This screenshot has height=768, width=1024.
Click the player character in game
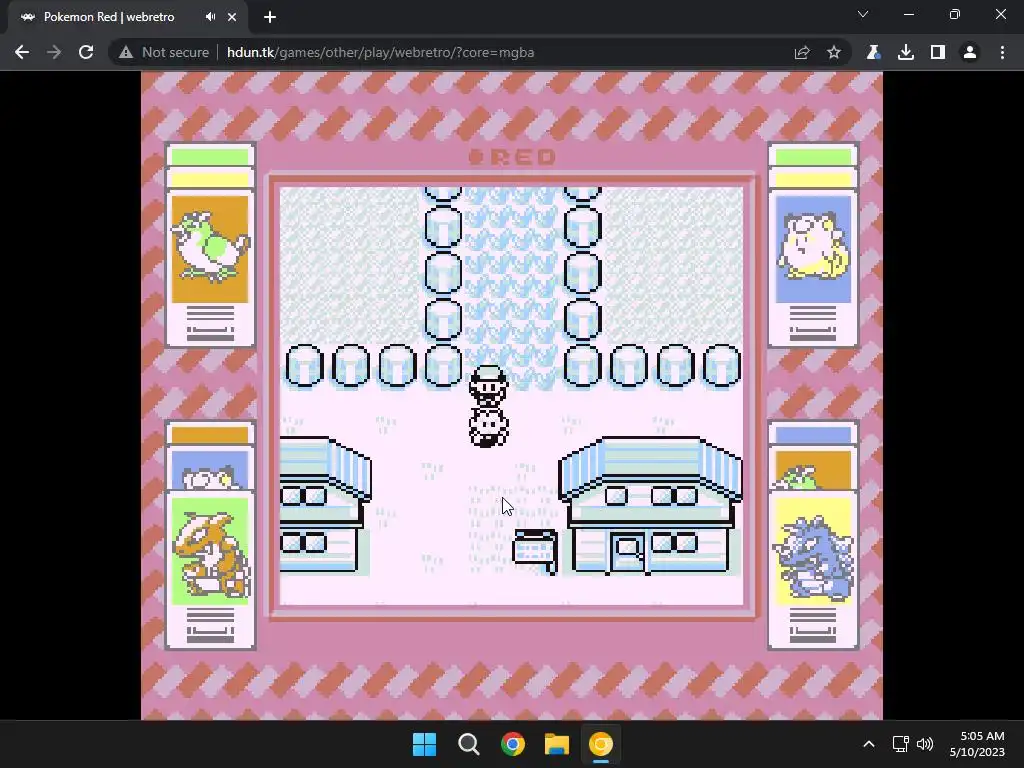click(x=488, y=387)
